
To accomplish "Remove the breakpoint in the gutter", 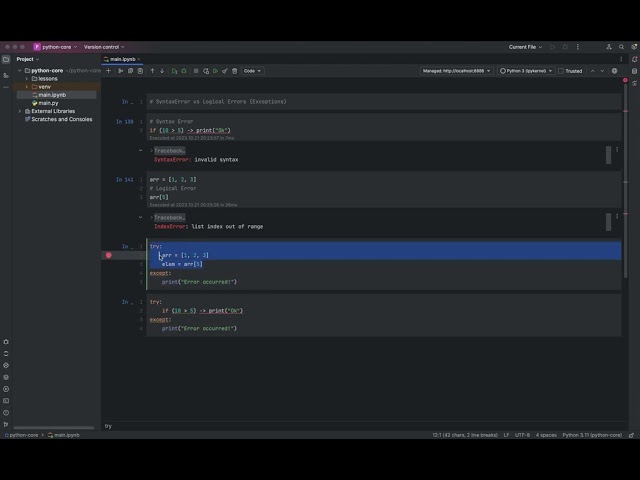I will coord(109,255).
